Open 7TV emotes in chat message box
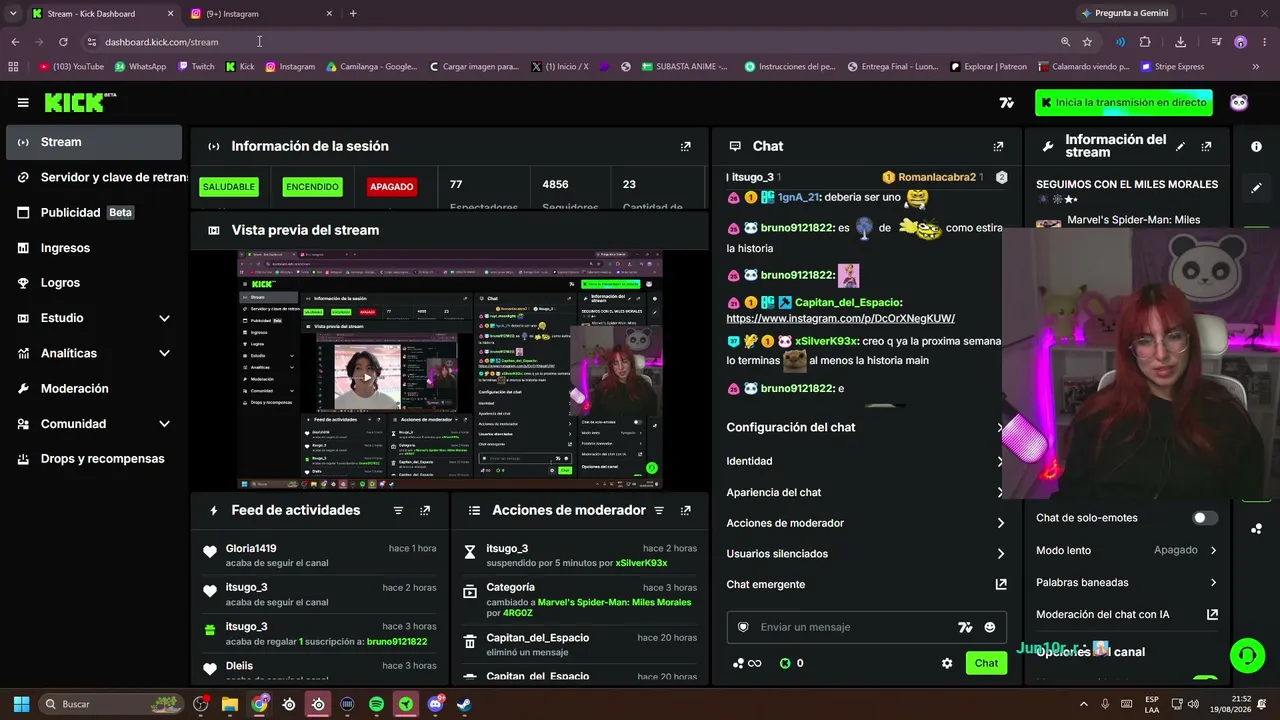The height and width of the screenshot is (720, 1280). pyautogui.click(x=965, y=627)
